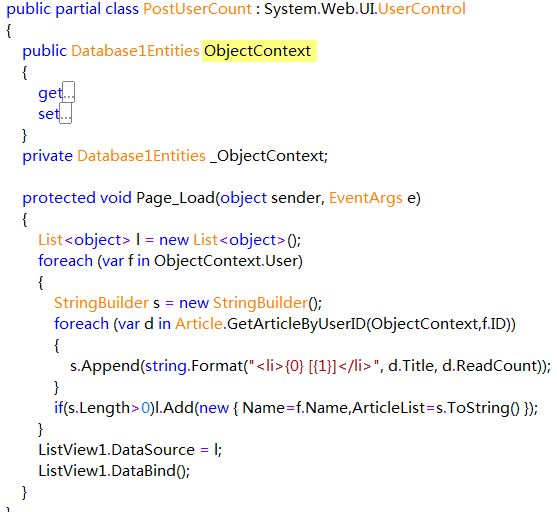Expand the collapsed set accessor box
Screen dimensions: 557x512
(x=65, y=113)
